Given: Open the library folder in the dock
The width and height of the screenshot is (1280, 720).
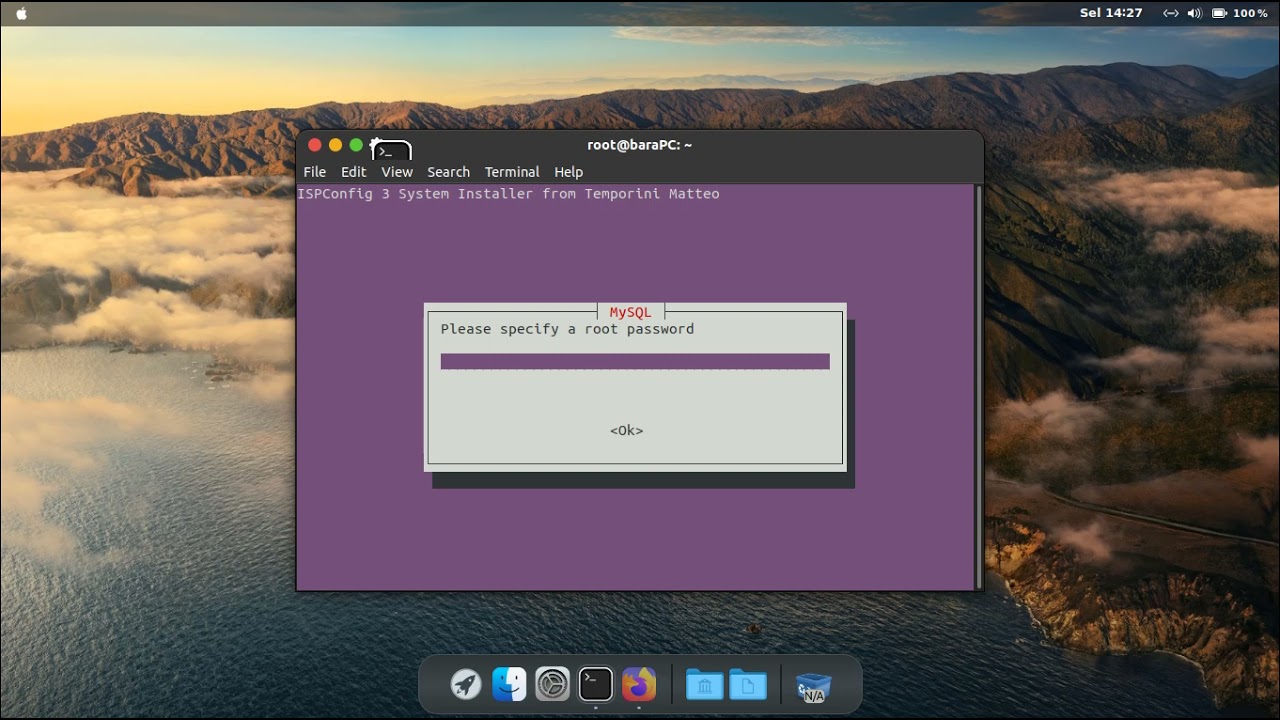Looking at the screenshot, I should tap(704, 685).
